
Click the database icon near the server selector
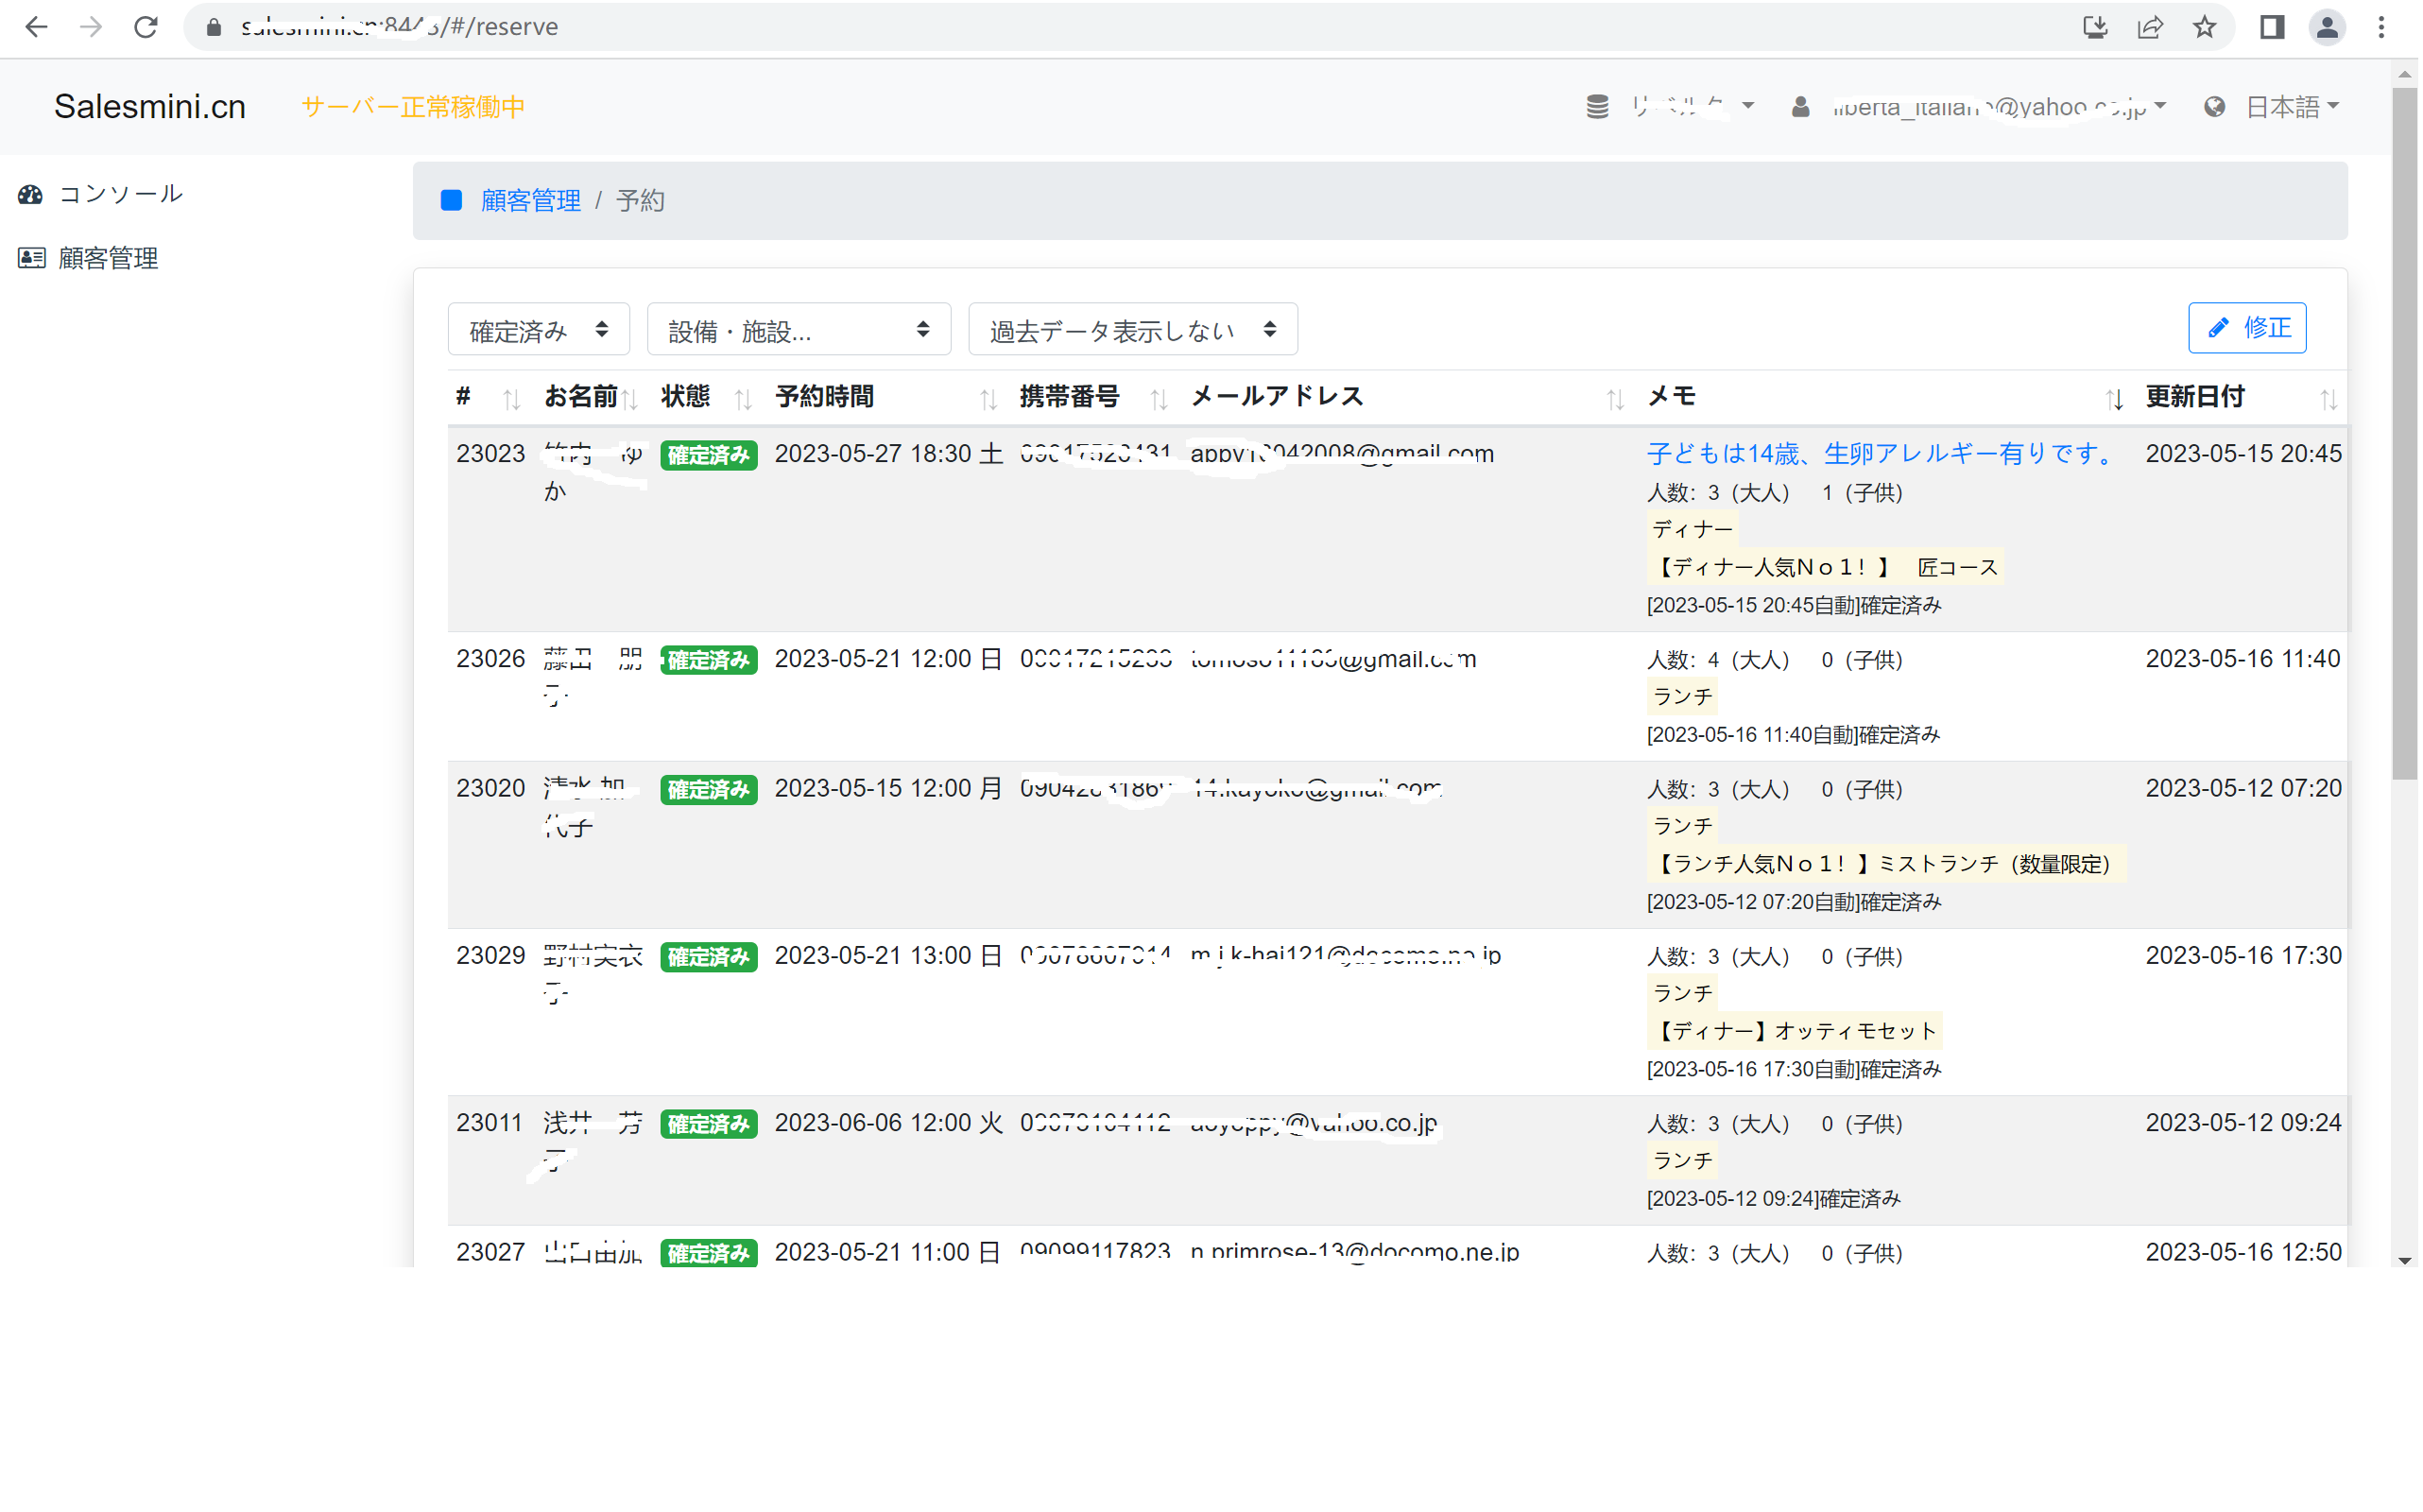point(1598,106)
